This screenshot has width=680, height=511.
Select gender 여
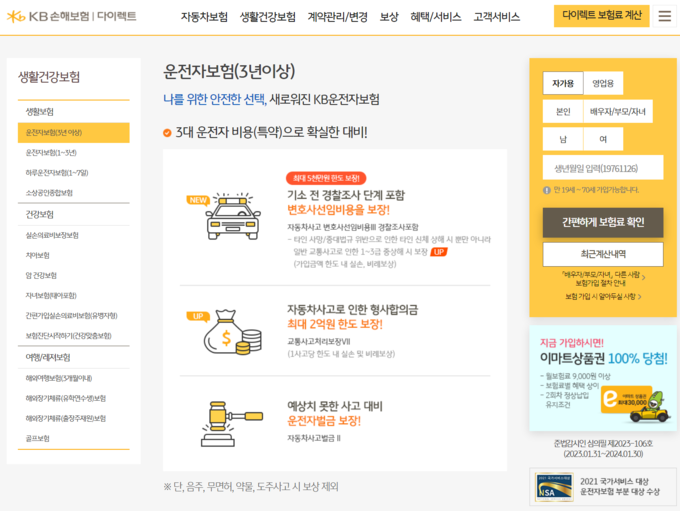pyautogui.click(x=603, y=139)
